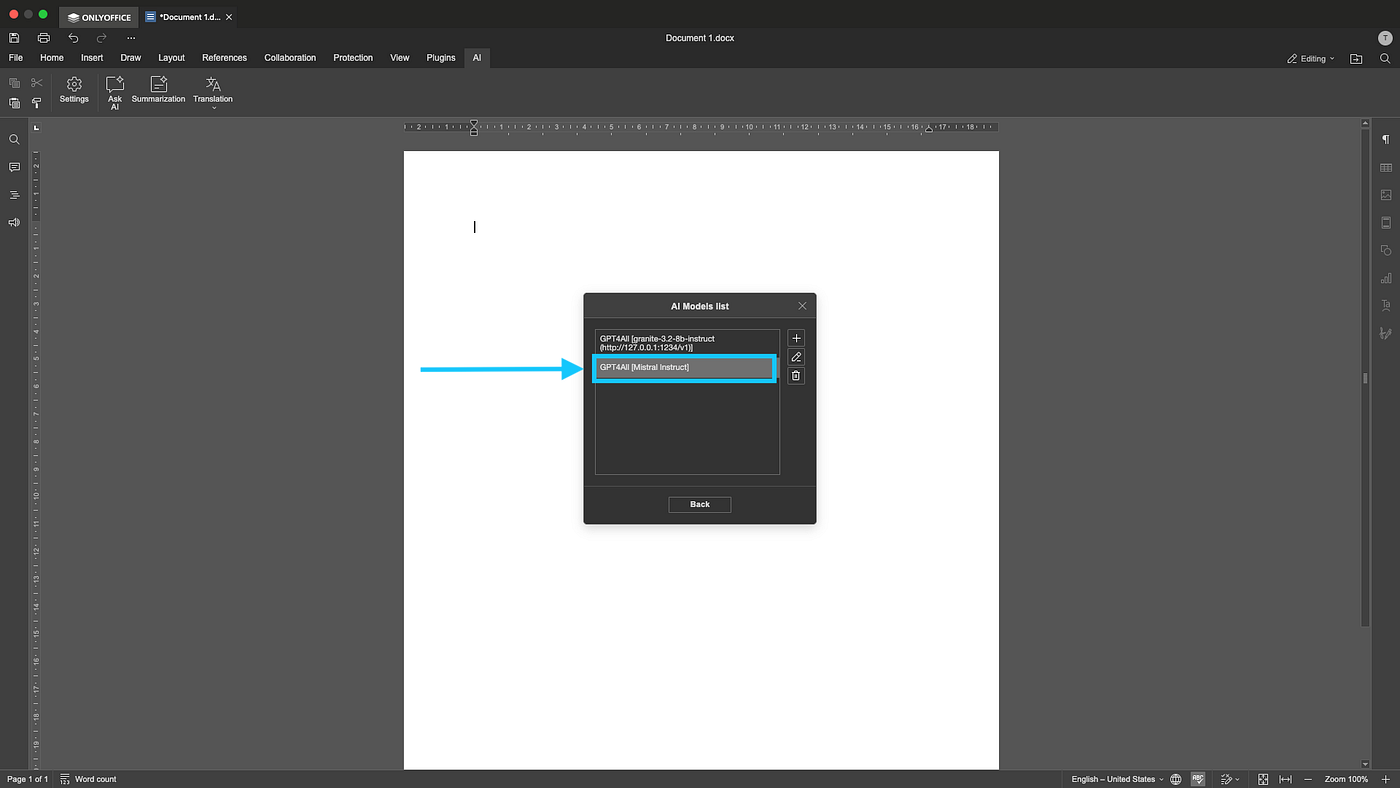Click the Back button in the dialog
This screenshot has height=788, width=1400.
[700, 504]
